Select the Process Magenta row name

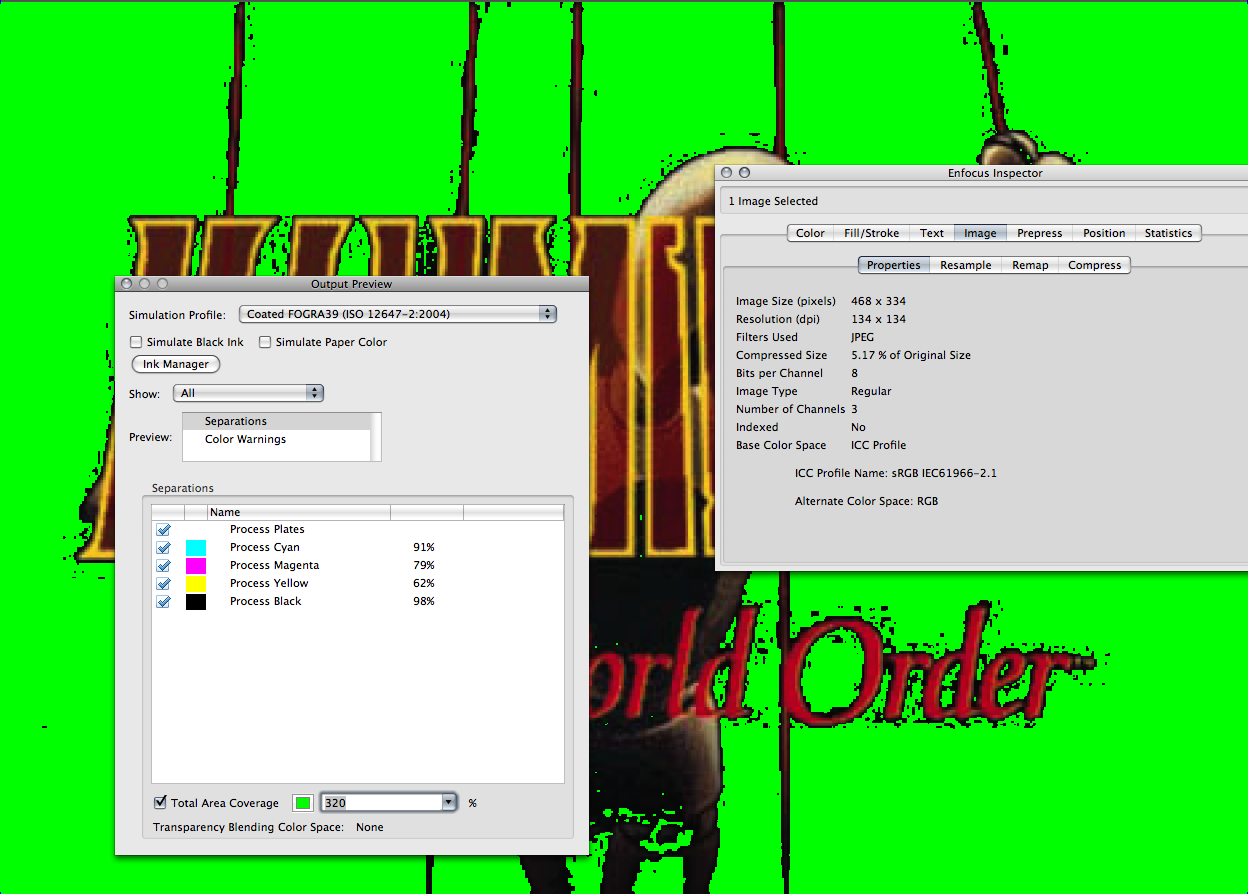click(x=274, y=565)
